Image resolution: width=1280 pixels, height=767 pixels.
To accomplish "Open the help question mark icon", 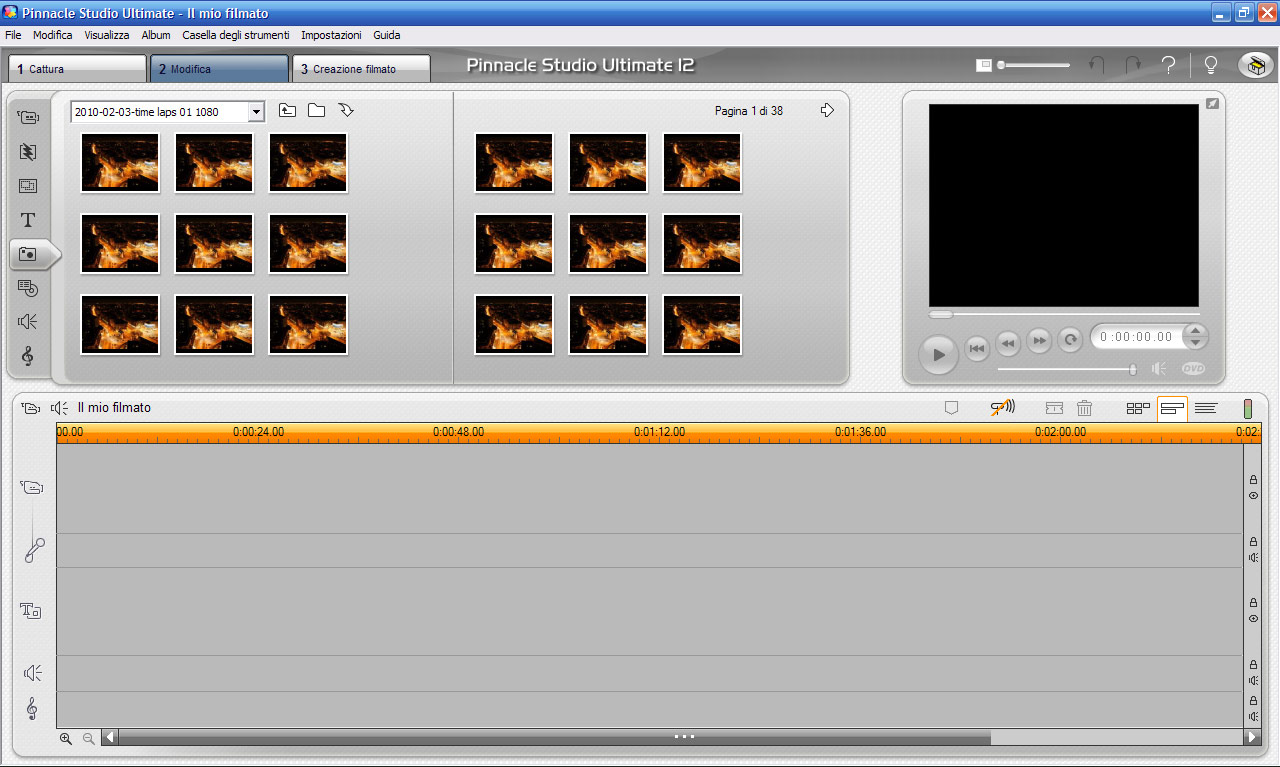I will tap(1167, 66).
